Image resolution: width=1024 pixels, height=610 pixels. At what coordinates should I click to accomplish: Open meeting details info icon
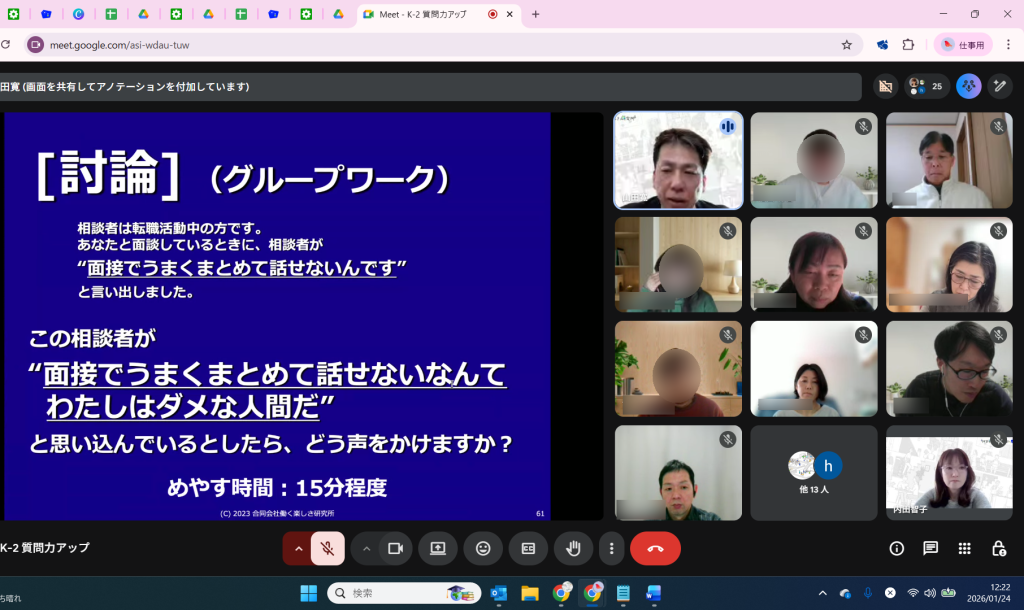(x=897, y=548)
